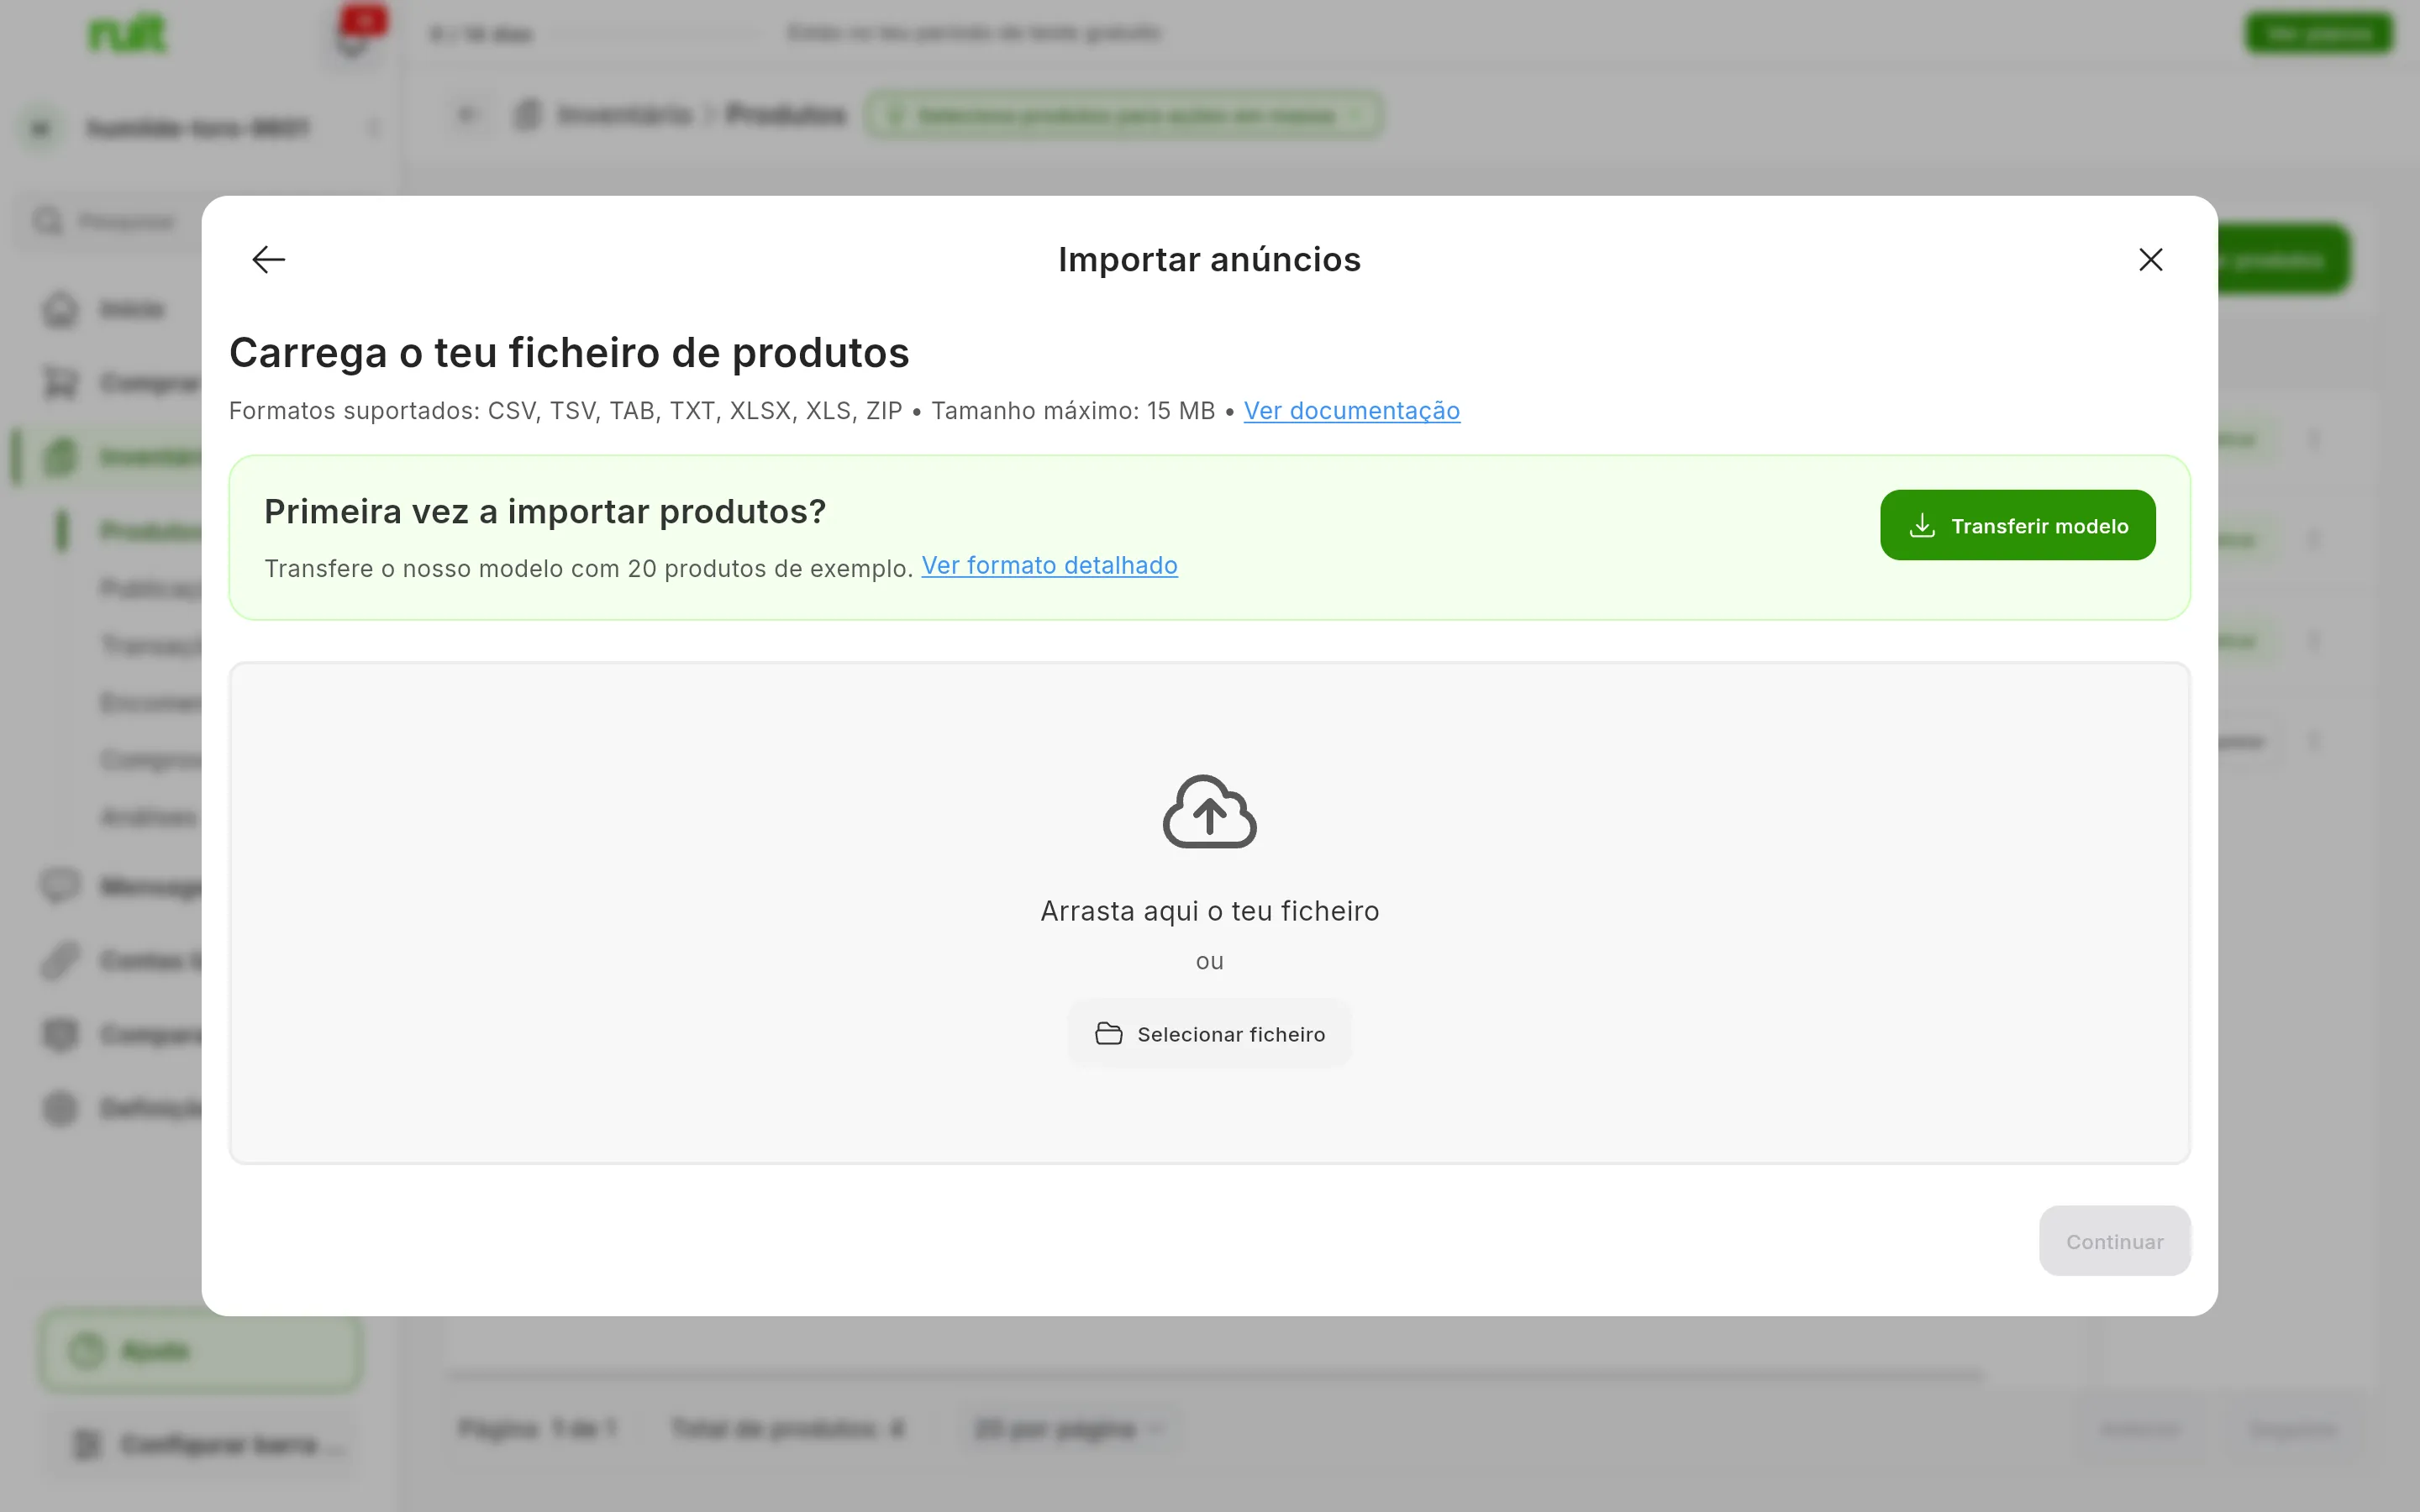Close the Importar anúncios dialog
This screenshot has height=1512, width=2420.
point(2150,260)
